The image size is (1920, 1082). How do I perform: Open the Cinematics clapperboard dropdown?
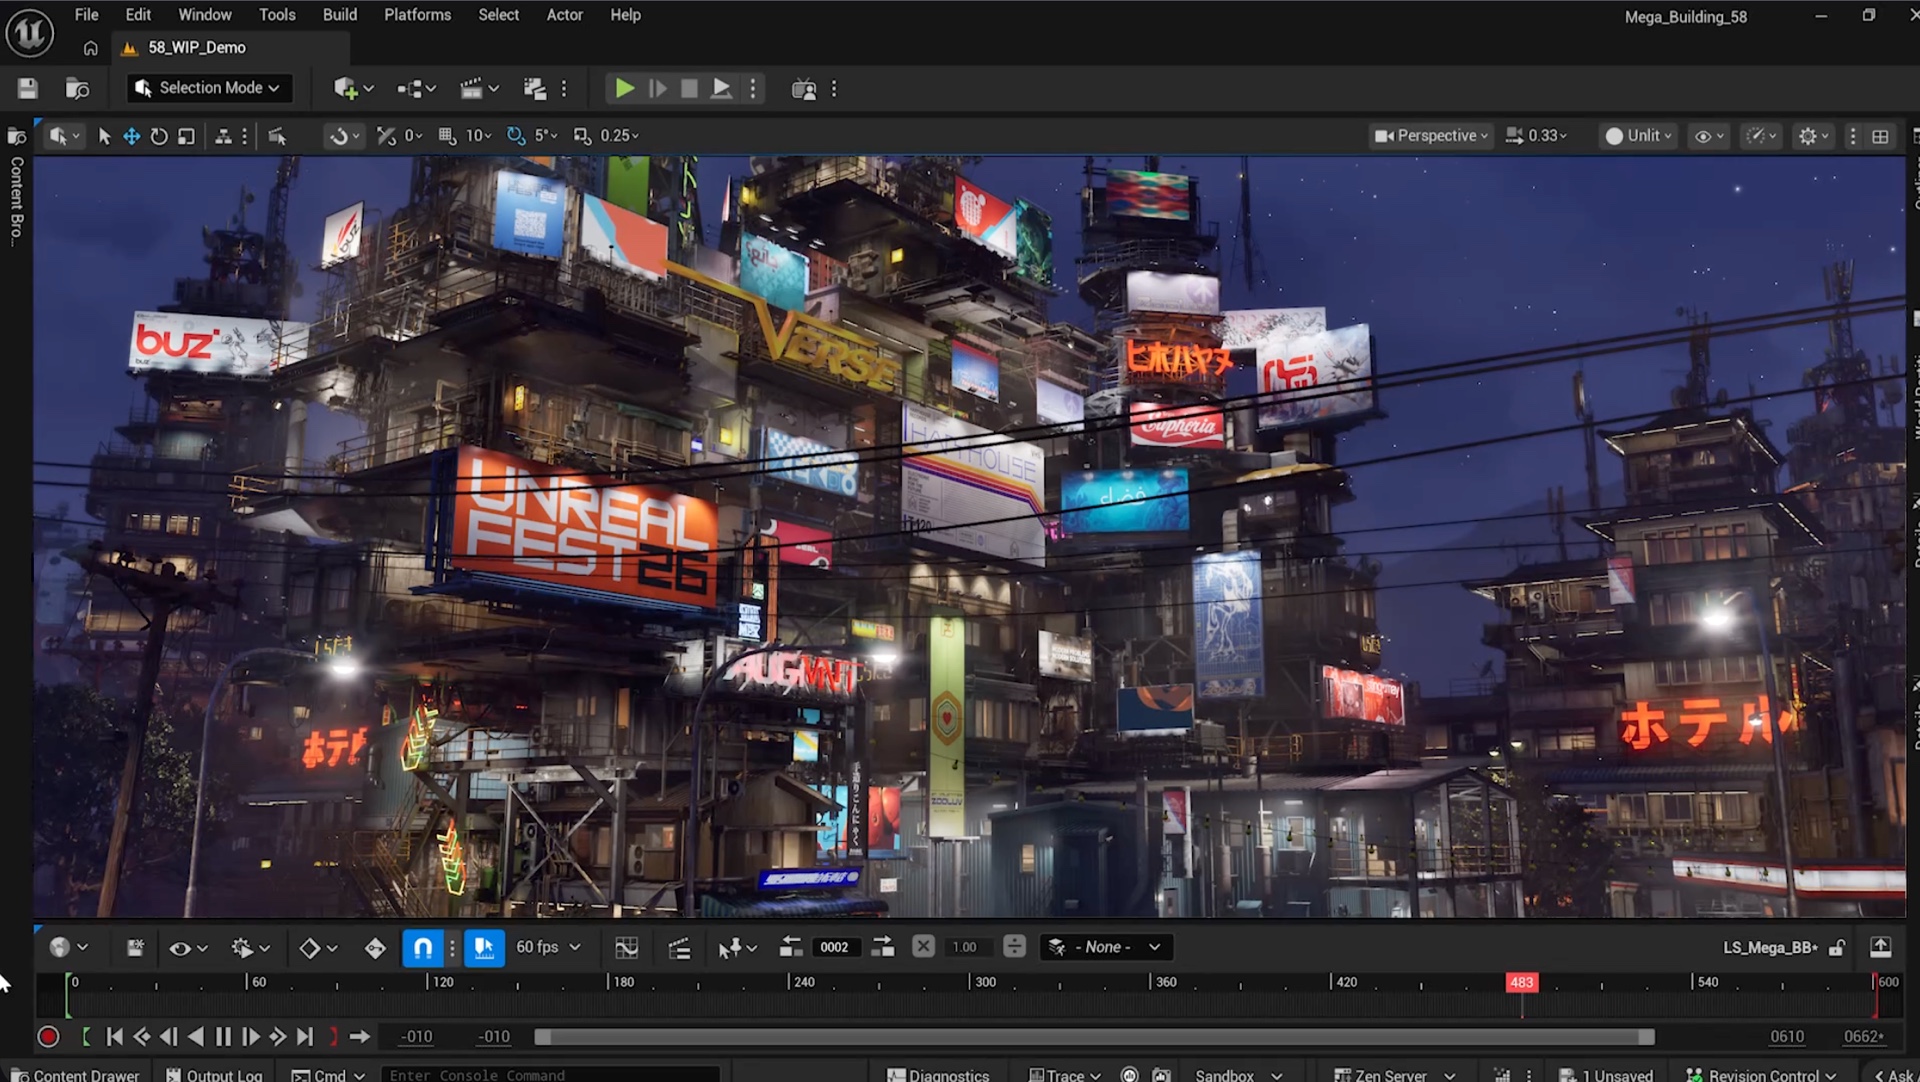[x=479, y=89]
